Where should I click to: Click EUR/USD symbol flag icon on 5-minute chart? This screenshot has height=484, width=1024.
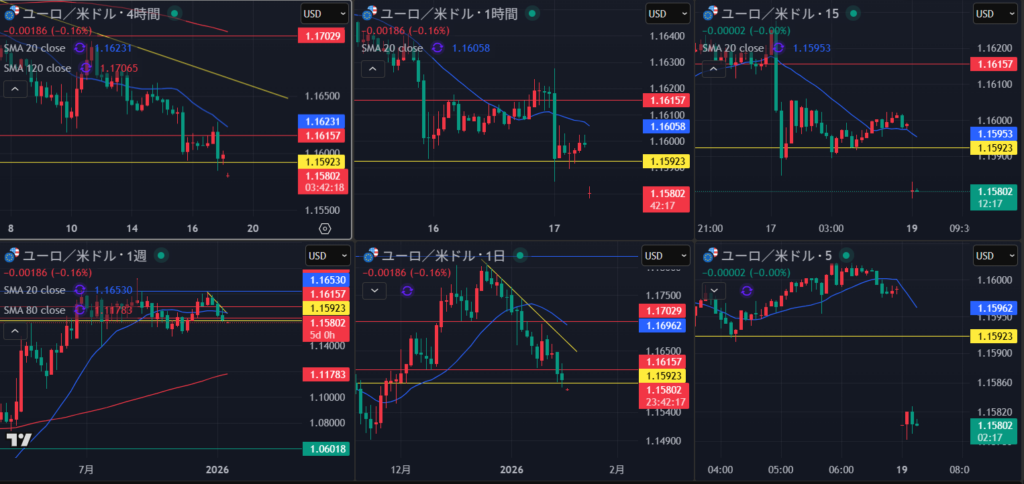[712, 255]
